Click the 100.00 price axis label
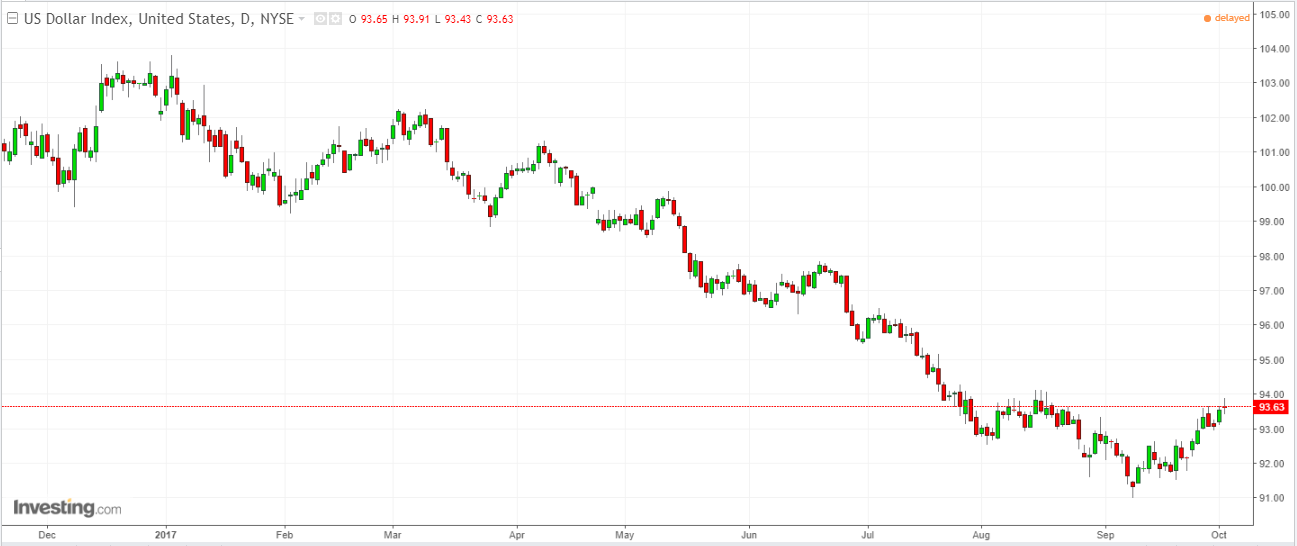Image resolution: width=1297 pixels, height=546 pixels. [1273, 187]
